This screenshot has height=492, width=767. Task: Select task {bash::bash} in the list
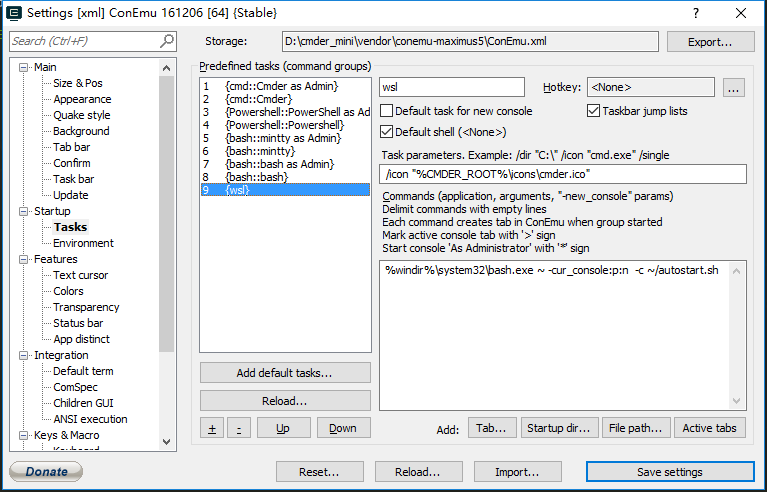coord(285,177)
